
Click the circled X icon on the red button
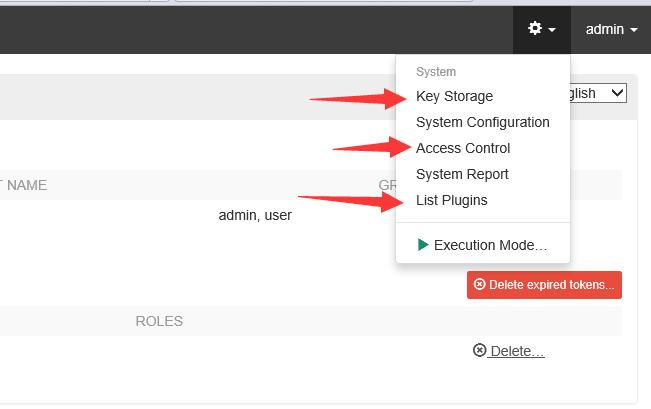tap(480, 285)
